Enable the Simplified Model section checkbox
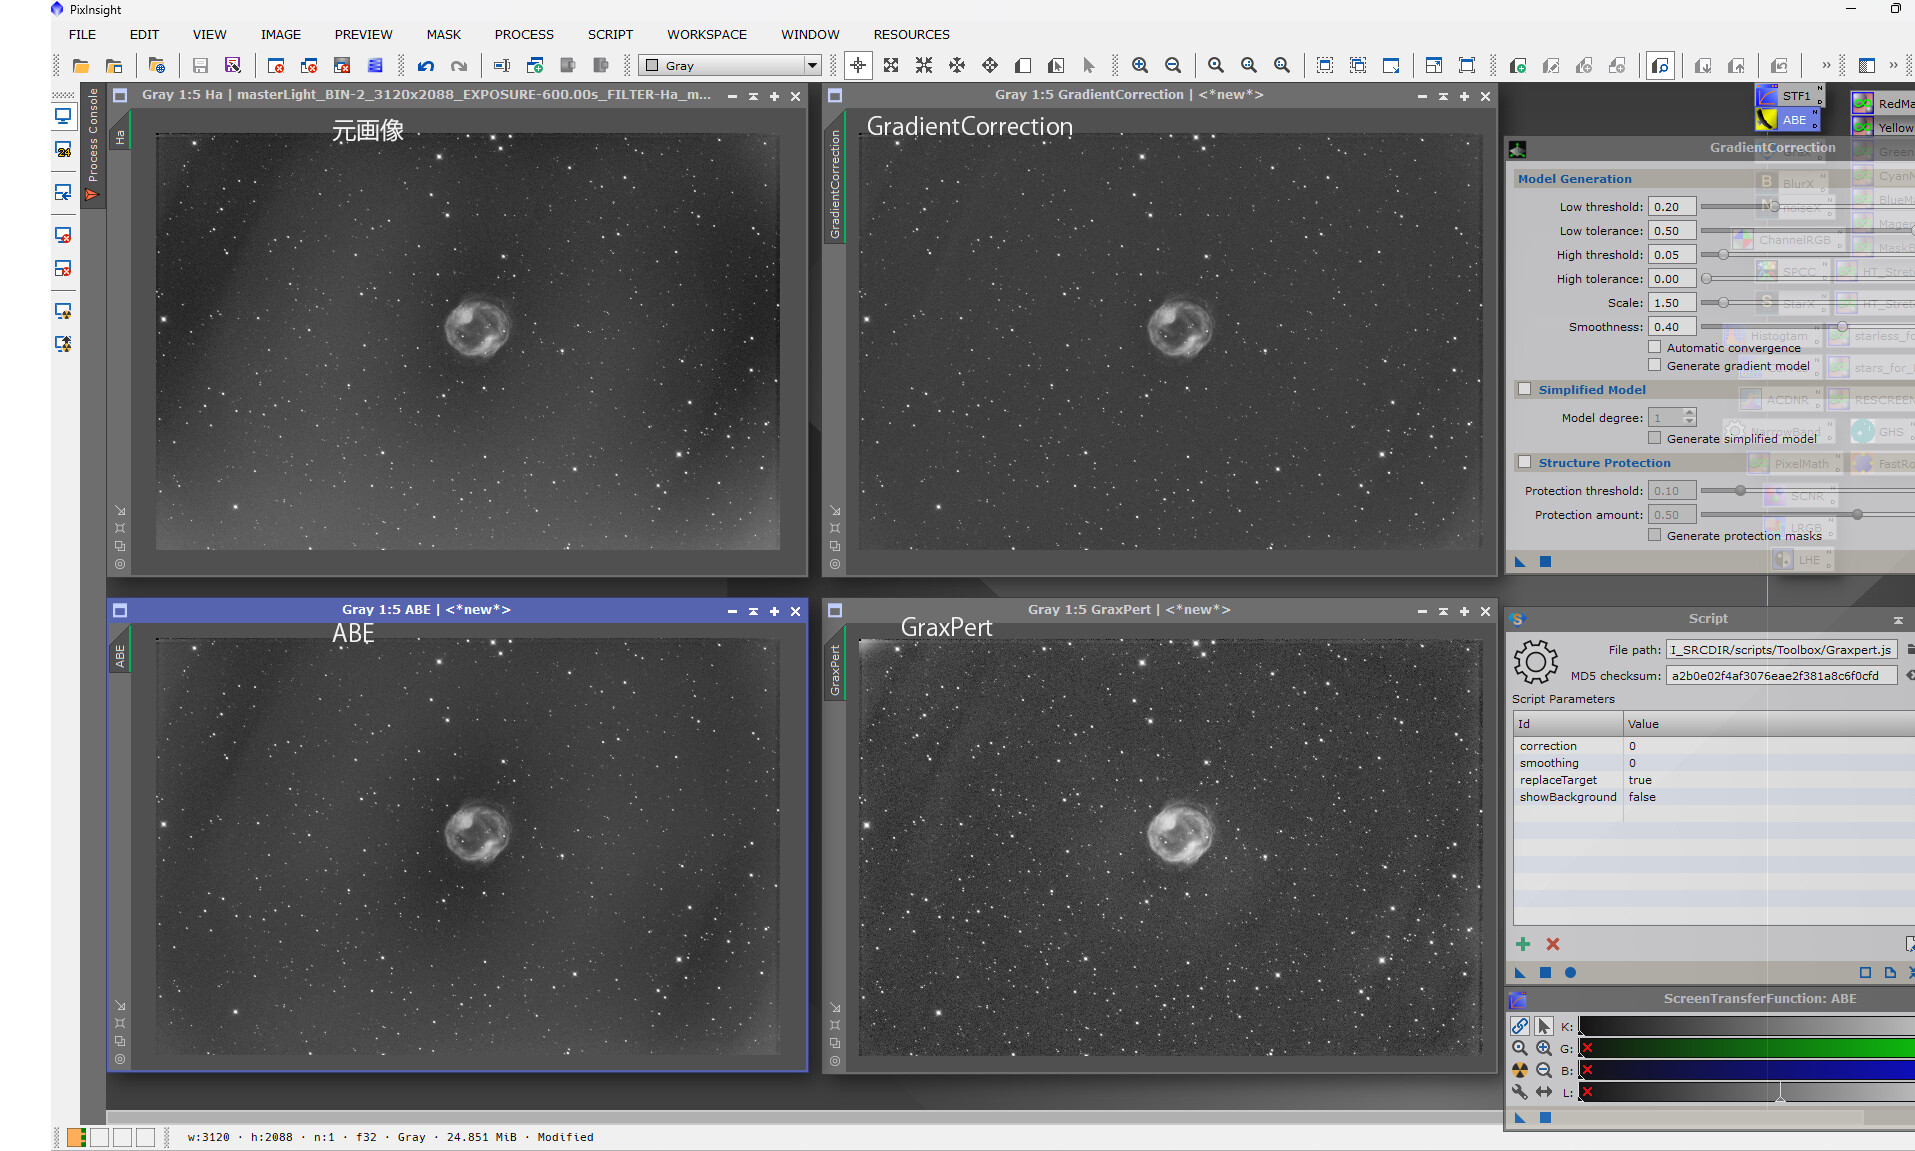The height and width of the screenshot is (1151, 1915). [x=1525, y=389]
